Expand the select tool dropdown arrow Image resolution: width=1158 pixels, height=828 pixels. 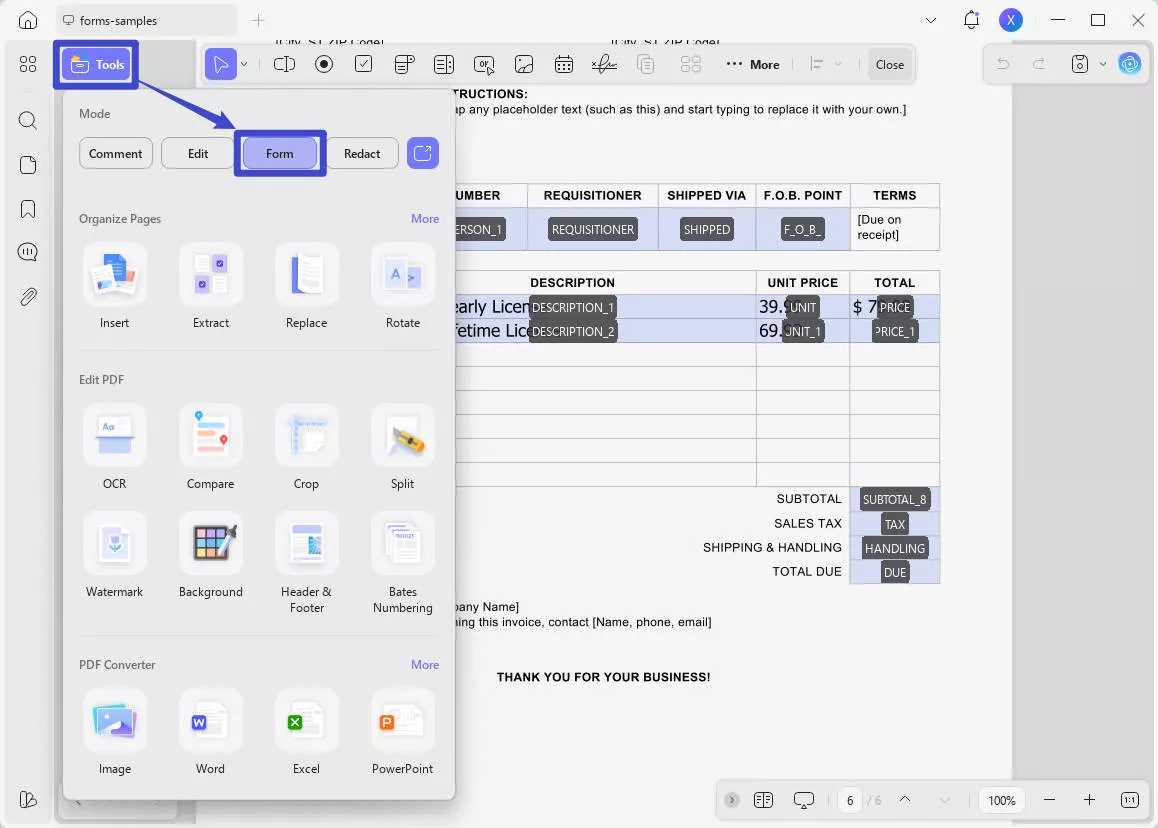tap(244, 64)
